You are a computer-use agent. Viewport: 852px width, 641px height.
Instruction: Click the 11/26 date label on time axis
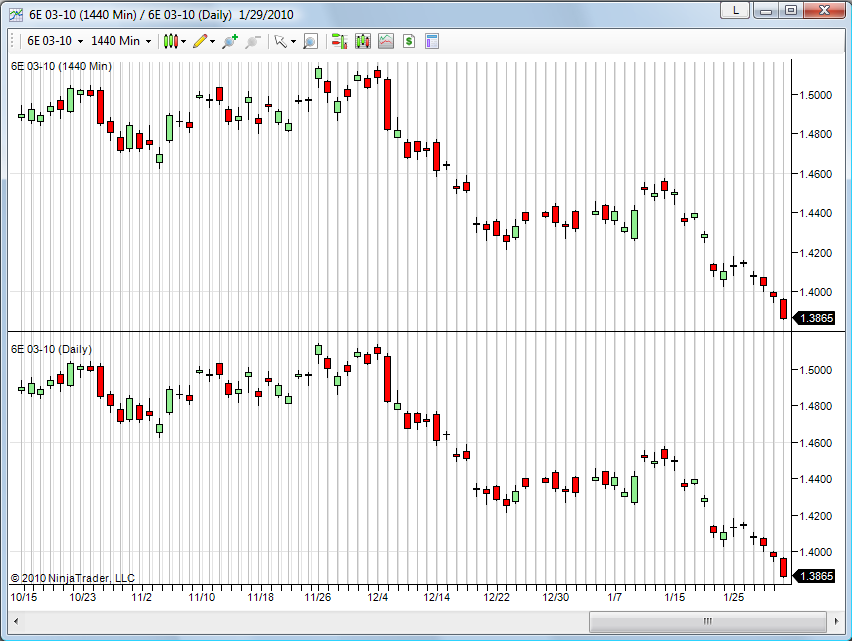(318, 597)
